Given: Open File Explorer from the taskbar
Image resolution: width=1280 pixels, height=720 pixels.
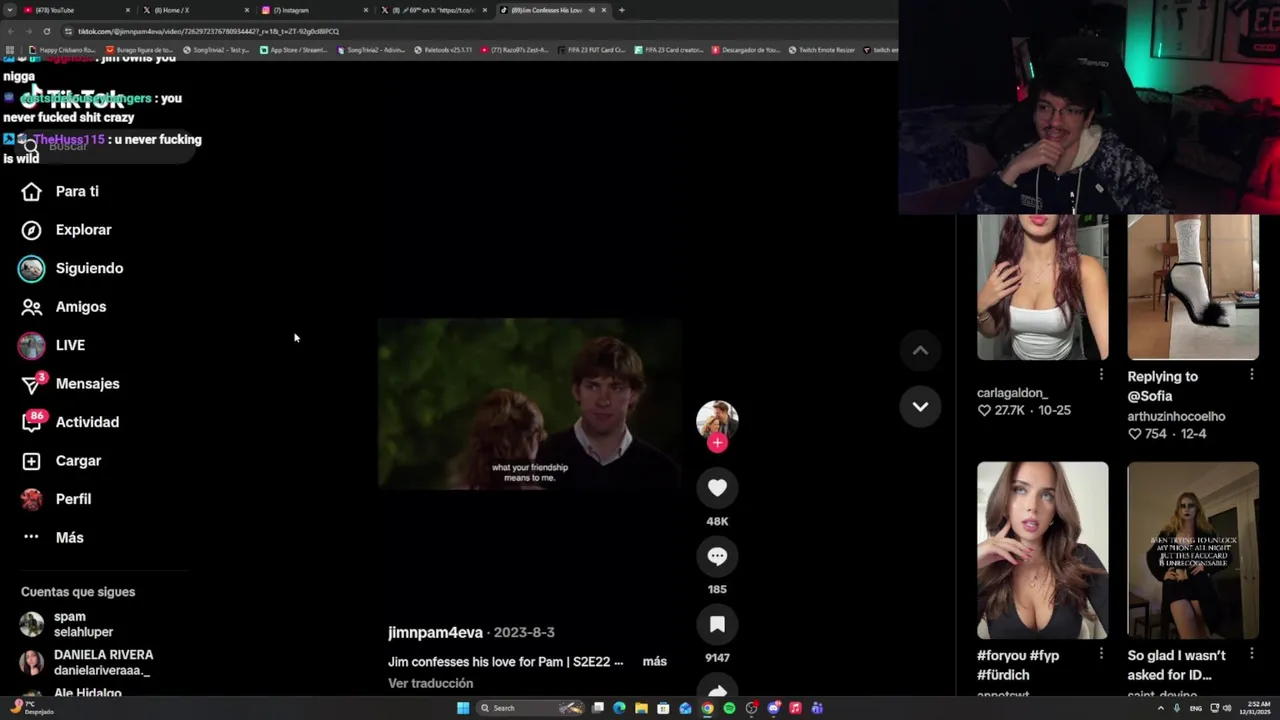Looking at the screenshot, I should [641, 708].
